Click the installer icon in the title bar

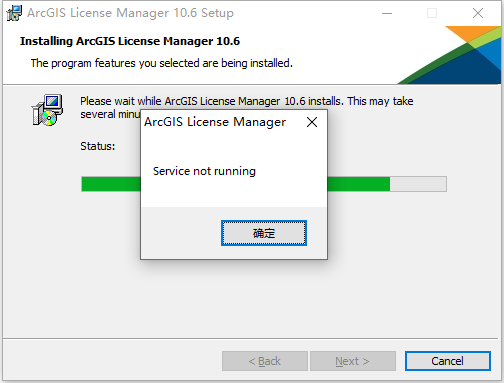tap(14, 13)
